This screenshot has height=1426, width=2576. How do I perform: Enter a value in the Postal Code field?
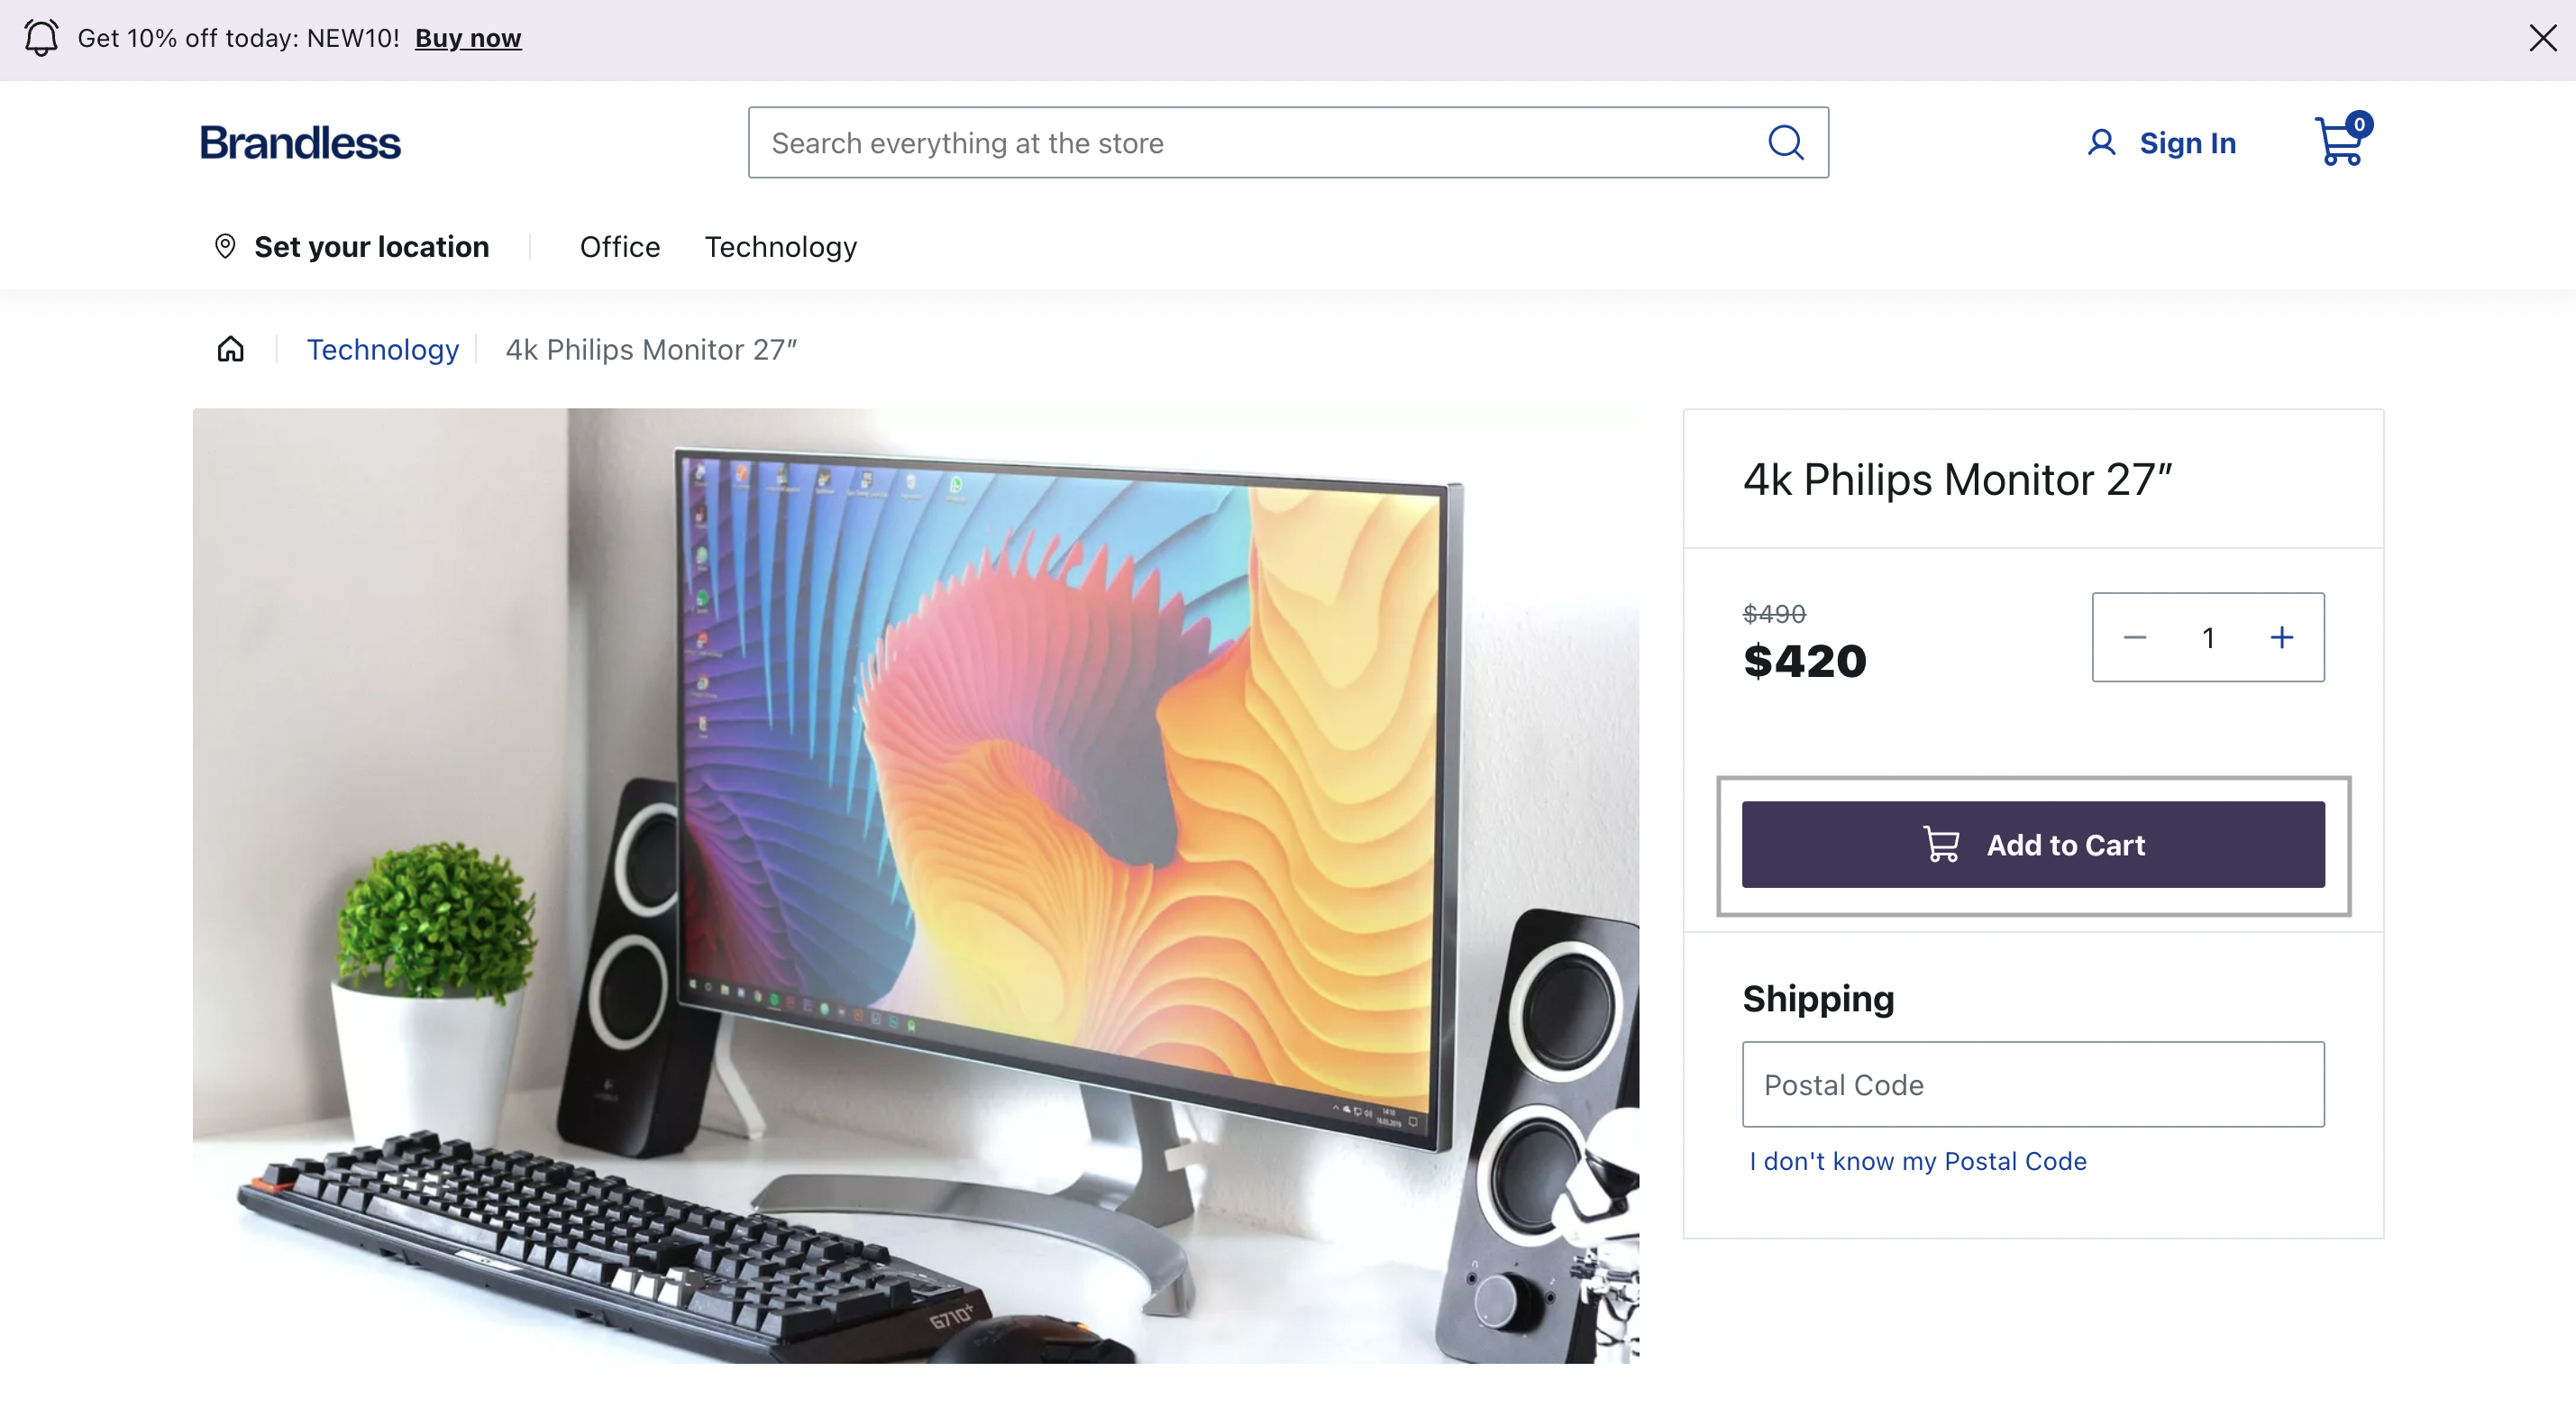[x=2033, y=1083]
